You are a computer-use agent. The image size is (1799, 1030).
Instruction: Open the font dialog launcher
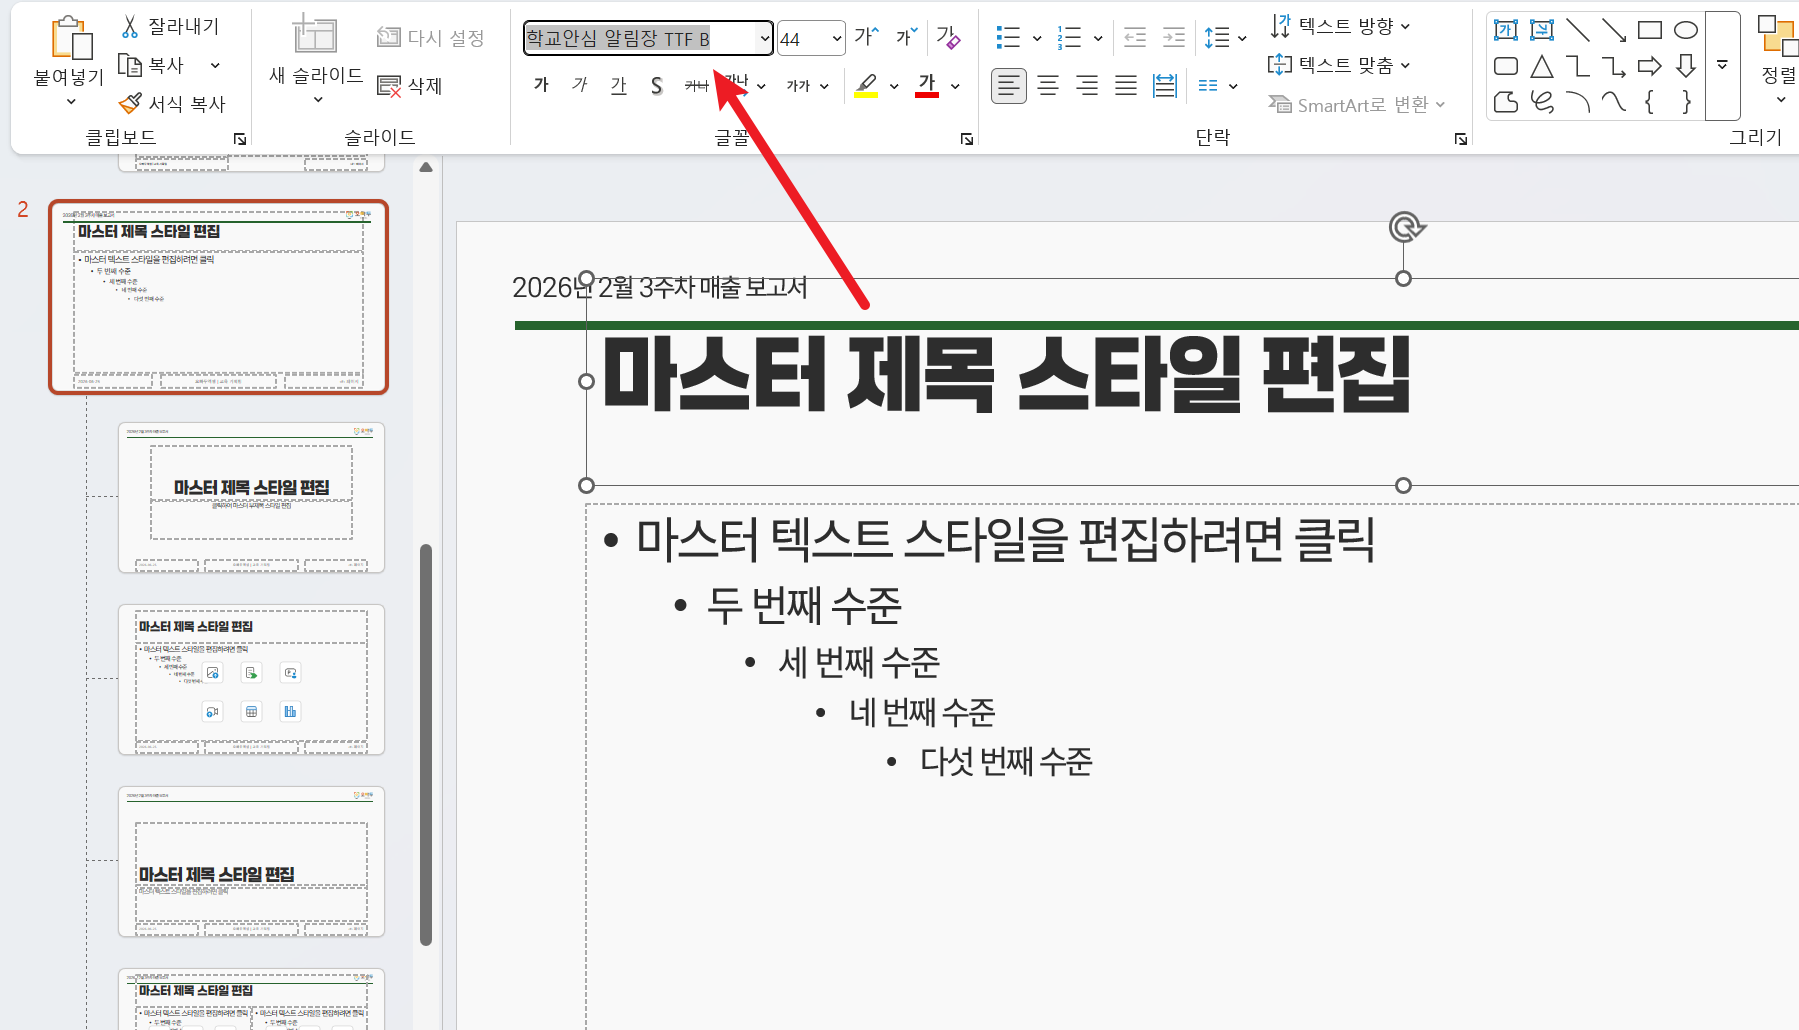pos(967,139)
